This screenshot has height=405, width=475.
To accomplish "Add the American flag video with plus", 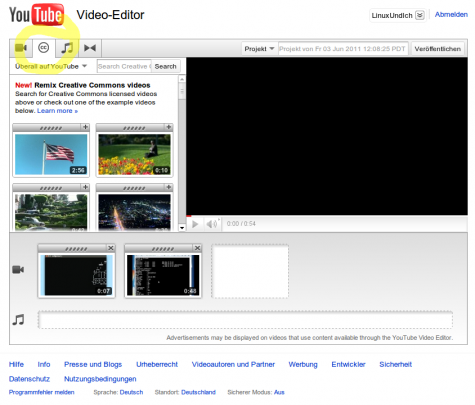I will click(85, 127).
